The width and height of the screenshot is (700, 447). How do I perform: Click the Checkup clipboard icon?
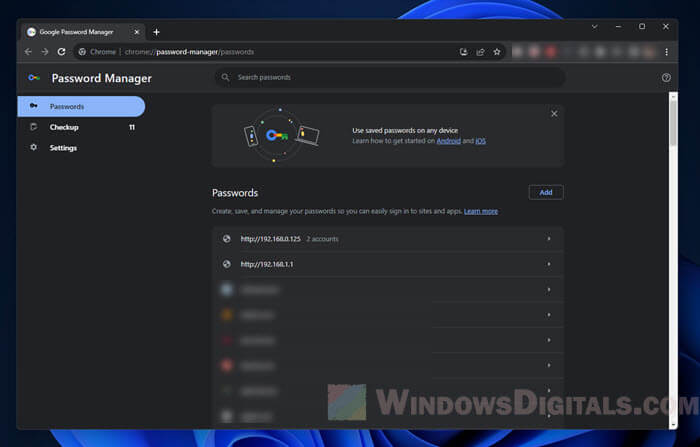coord(33,127)
